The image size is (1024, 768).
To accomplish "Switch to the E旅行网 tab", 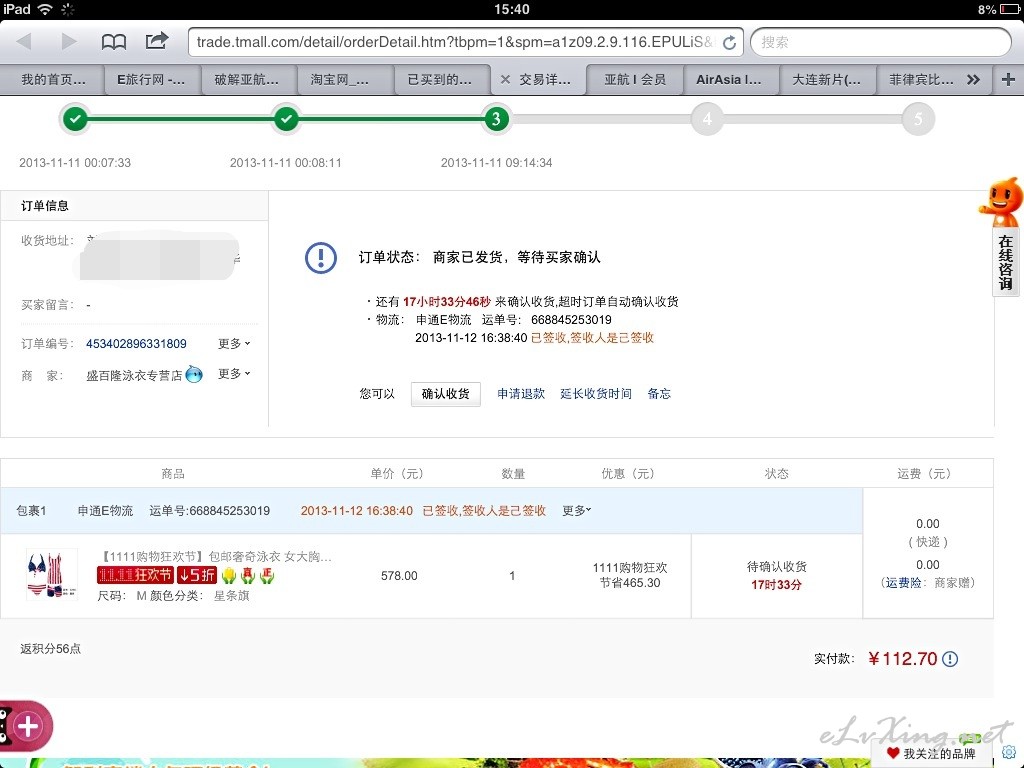I will pyautogui.click(x=151, y=80).
